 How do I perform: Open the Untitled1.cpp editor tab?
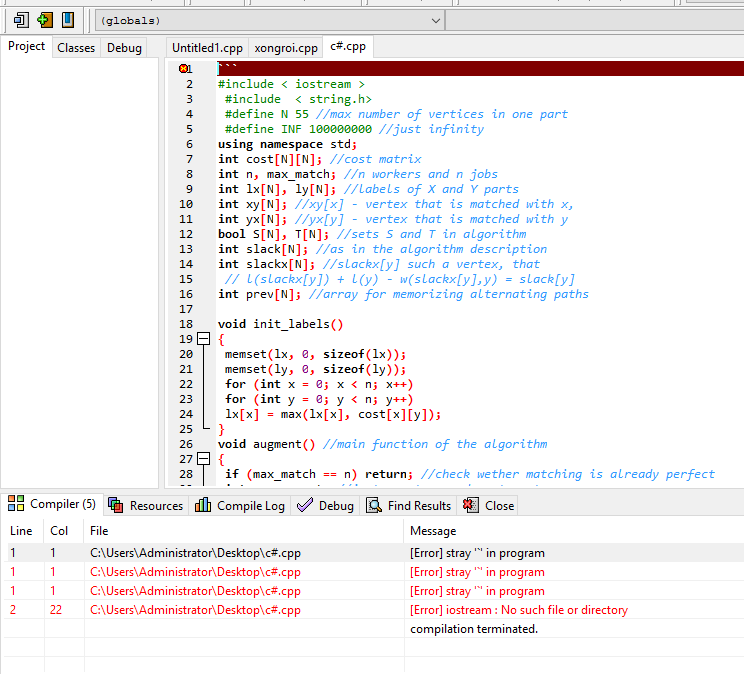(207, 48)
